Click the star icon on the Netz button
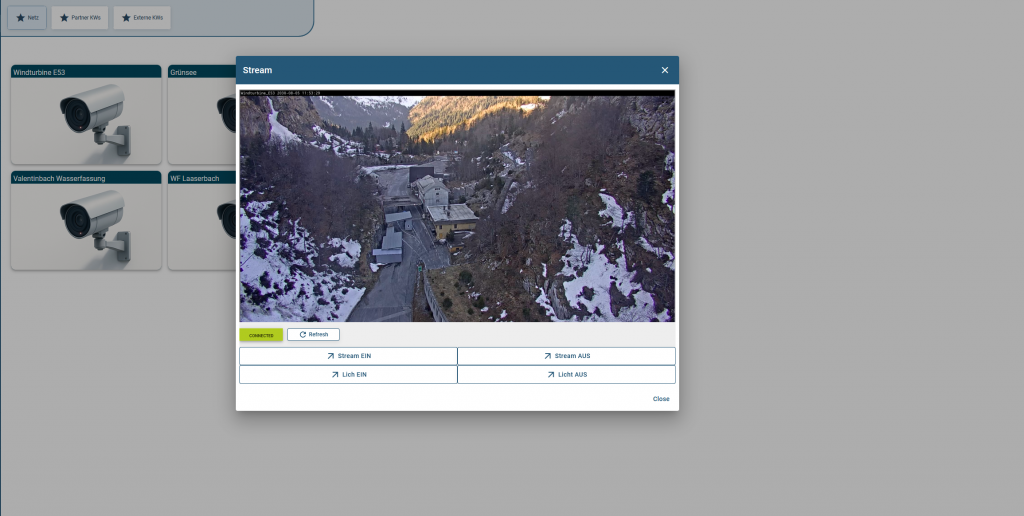 click(20, 18)
